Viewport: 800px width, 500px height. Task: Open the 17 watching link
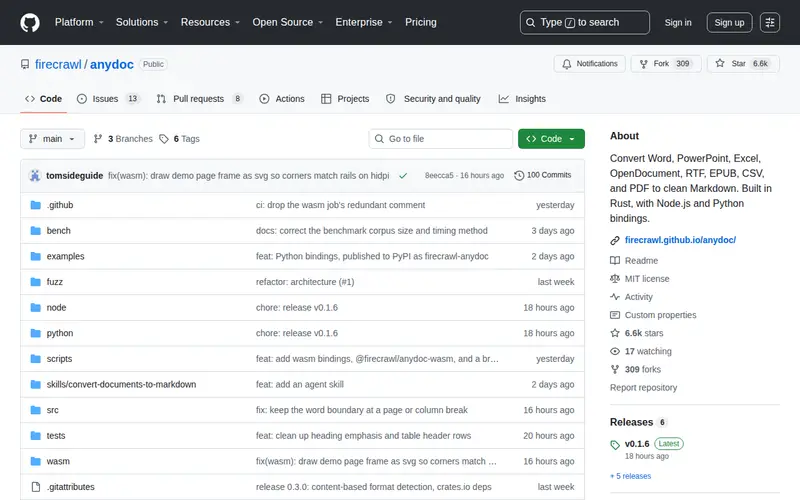coord(641,352)
